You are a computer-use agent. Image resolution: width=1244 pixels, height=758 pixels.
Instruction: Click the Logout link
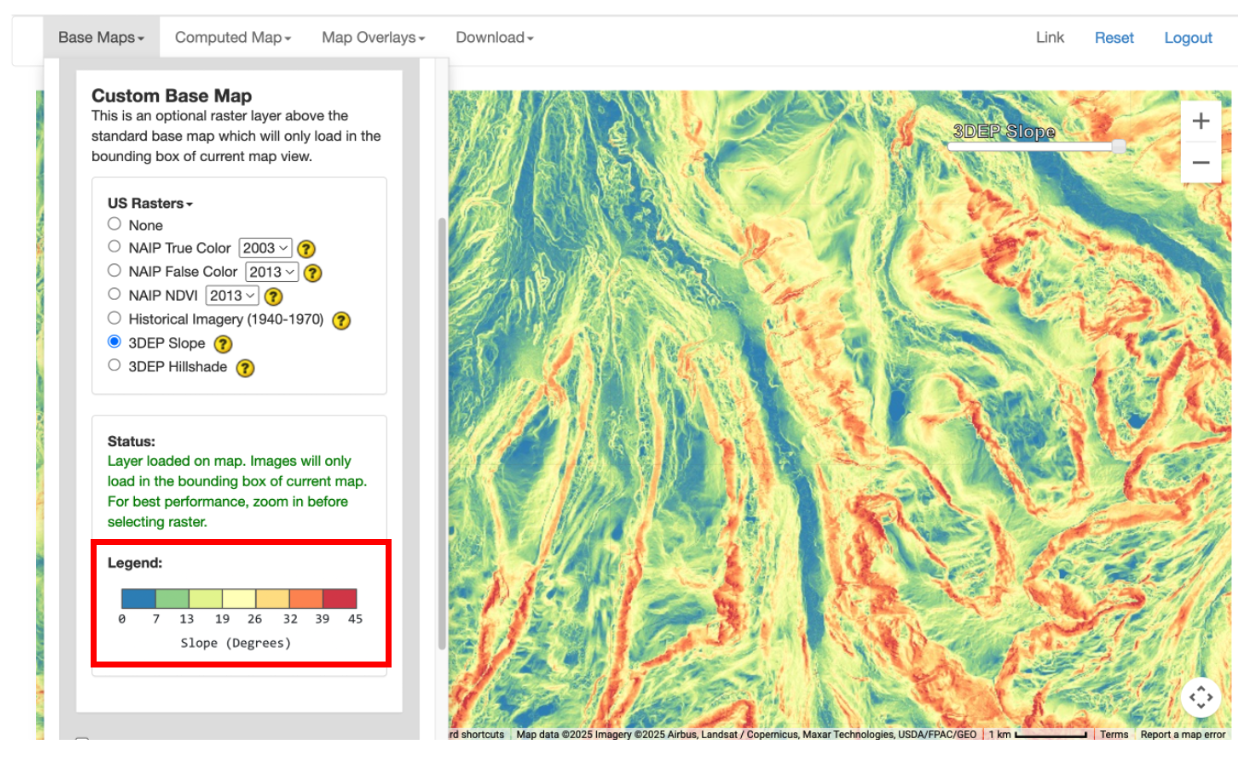[x=1188, y=38]
